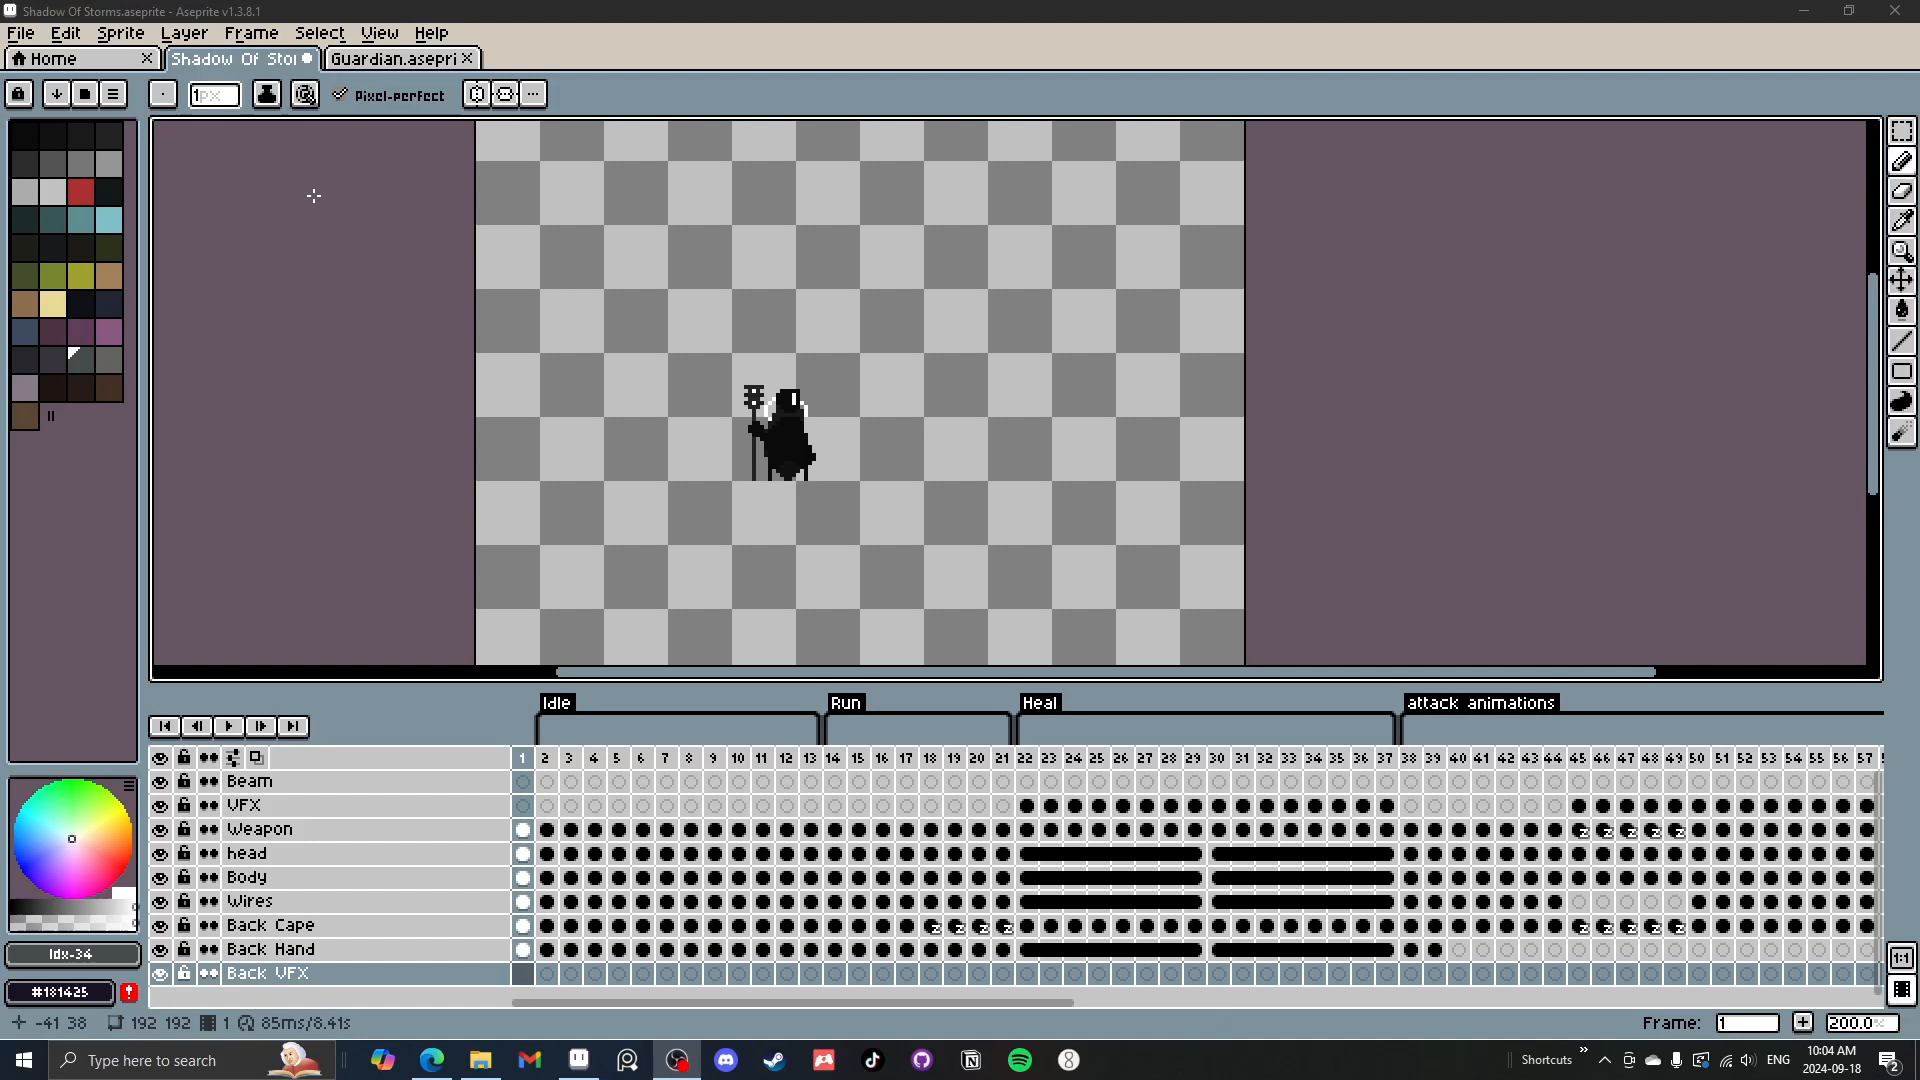Open Discord from the taskbar

726,1060
